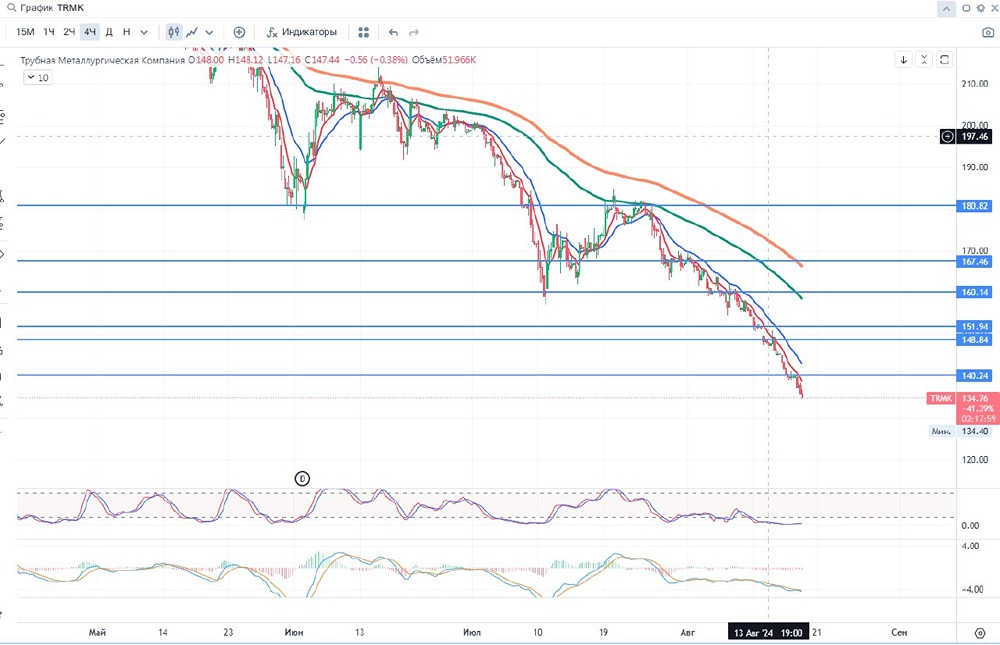Viewport: 1000px width, 645px height.
Task: Click the TRMK last price tag
Action: [x=941, y=398]
